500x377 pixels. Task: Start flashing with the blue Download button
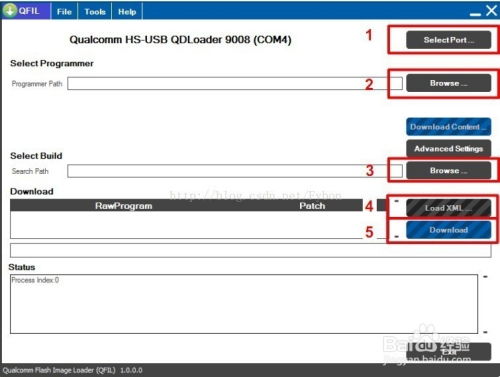click(448, 230)
